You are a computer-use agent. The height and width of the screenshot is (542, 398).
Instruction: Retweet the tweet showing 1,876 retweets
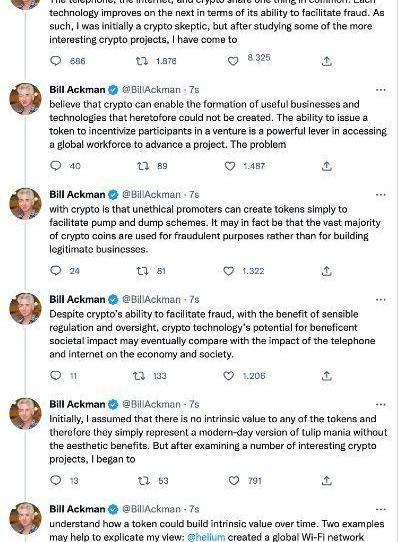[142, 61]
